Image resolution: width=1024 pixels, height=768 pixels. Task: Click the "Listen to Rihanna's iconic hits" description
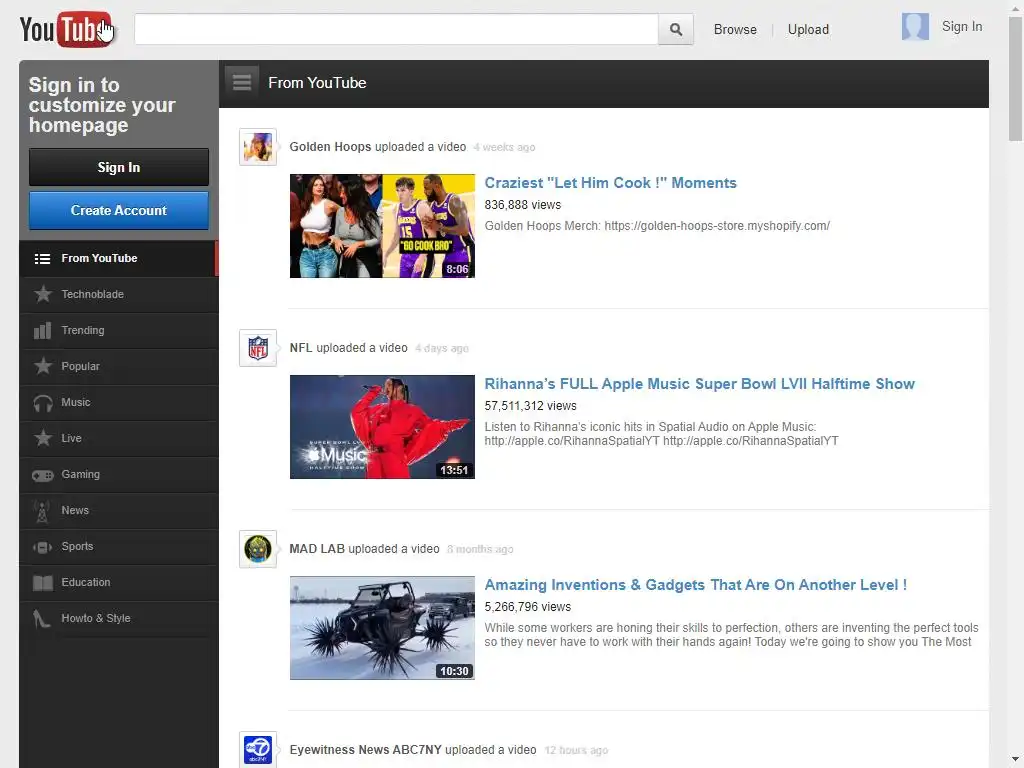tap(662, 434)
